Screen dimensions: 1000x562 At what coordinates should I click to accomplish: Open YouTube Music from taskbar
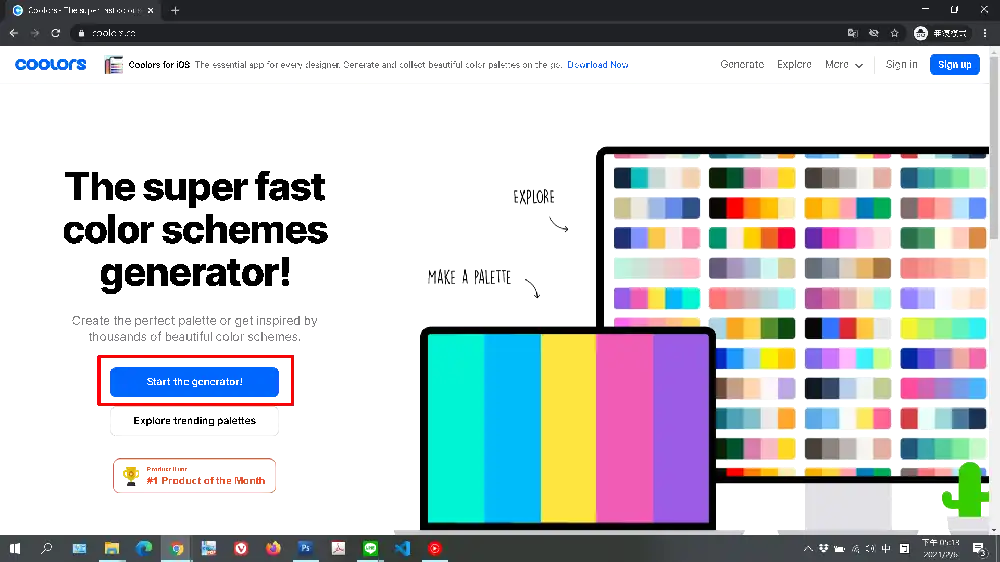click(435, 548)
